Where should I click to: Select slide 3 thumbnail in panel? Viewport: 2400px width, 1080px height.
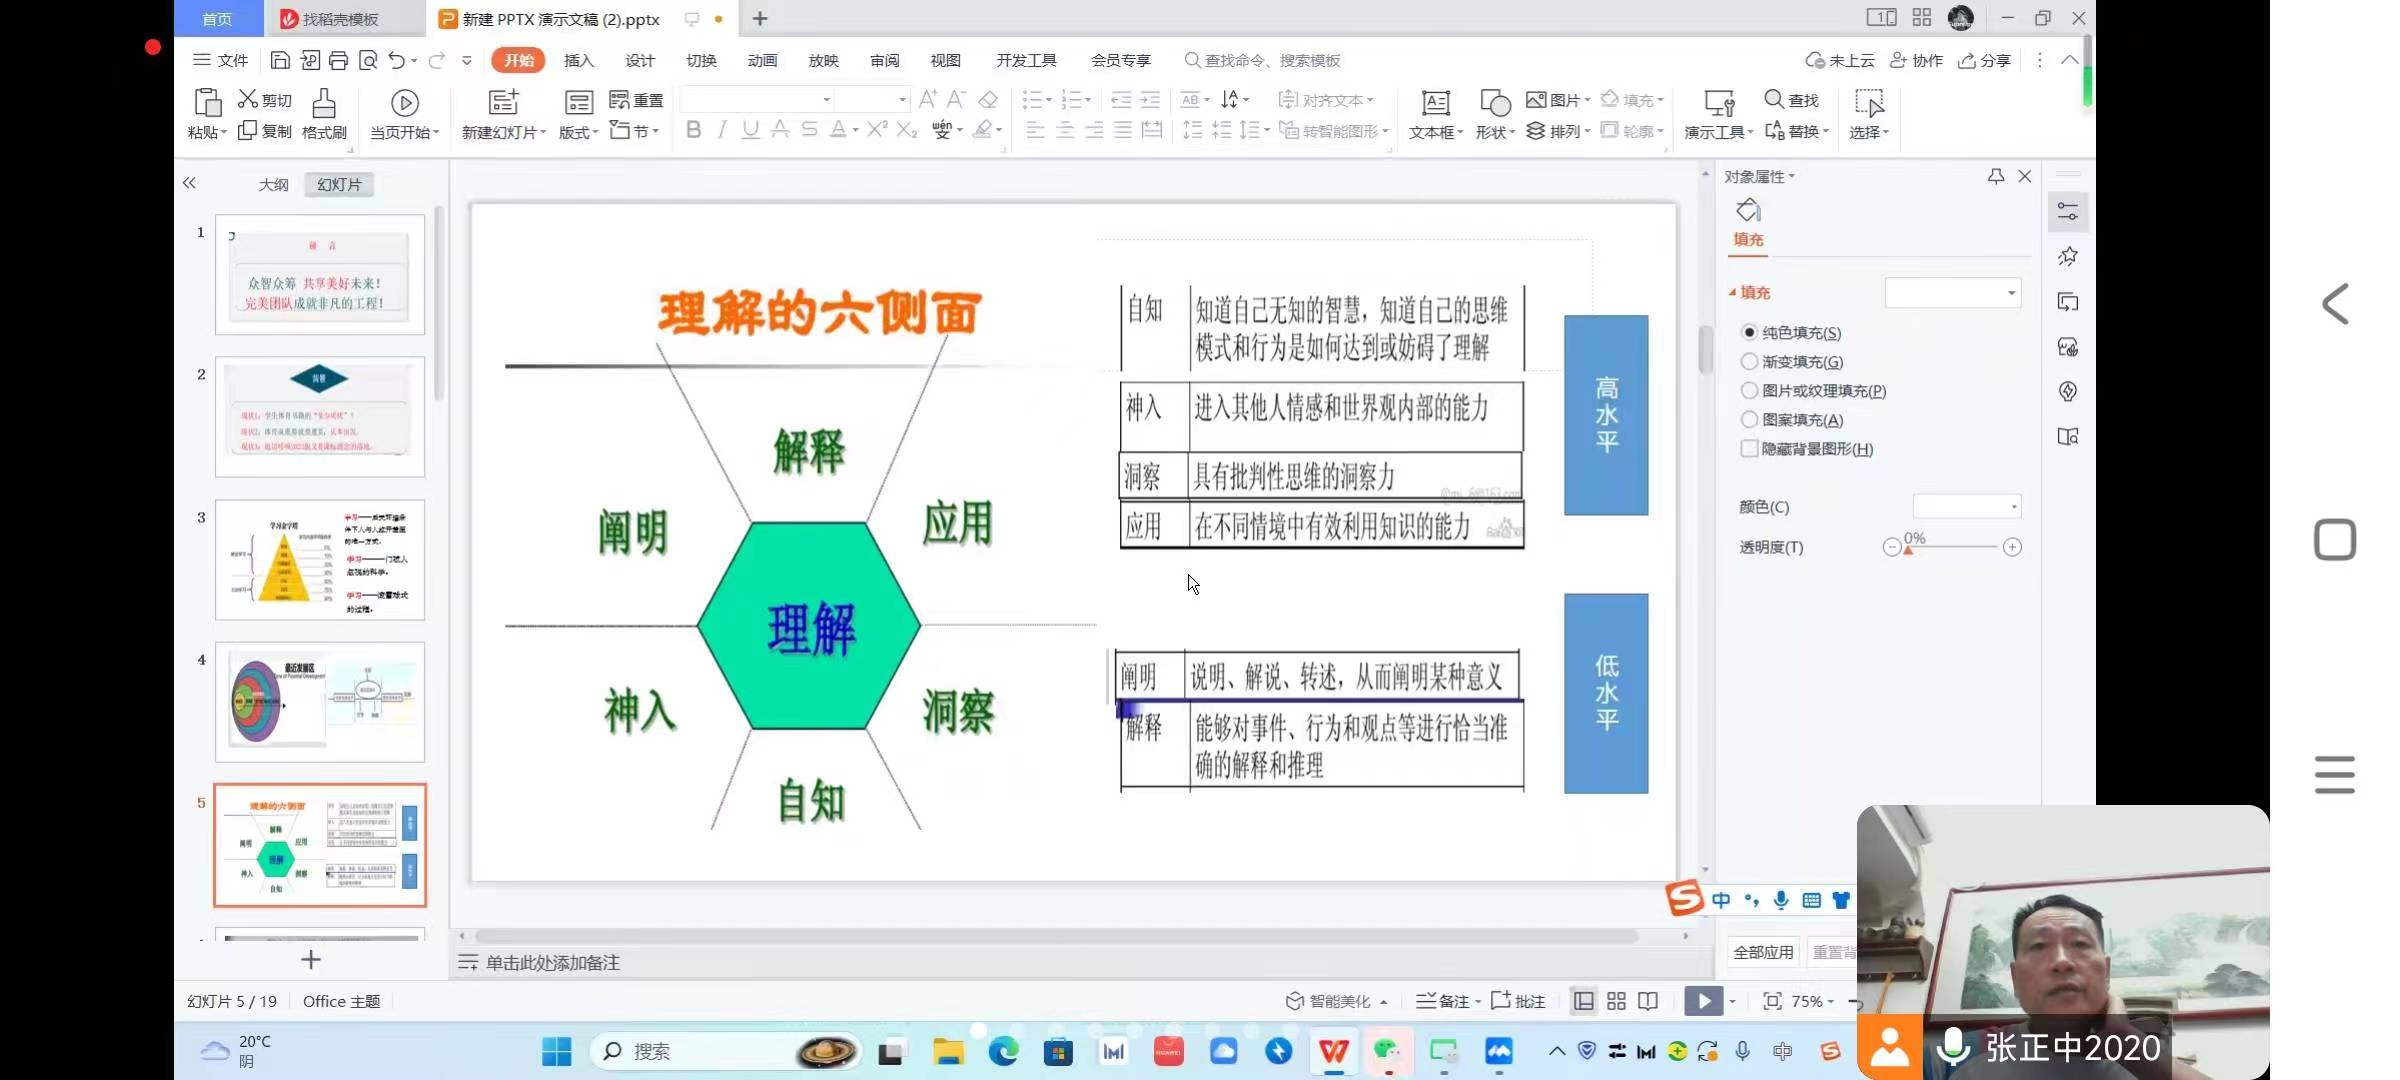click(320, 559)
